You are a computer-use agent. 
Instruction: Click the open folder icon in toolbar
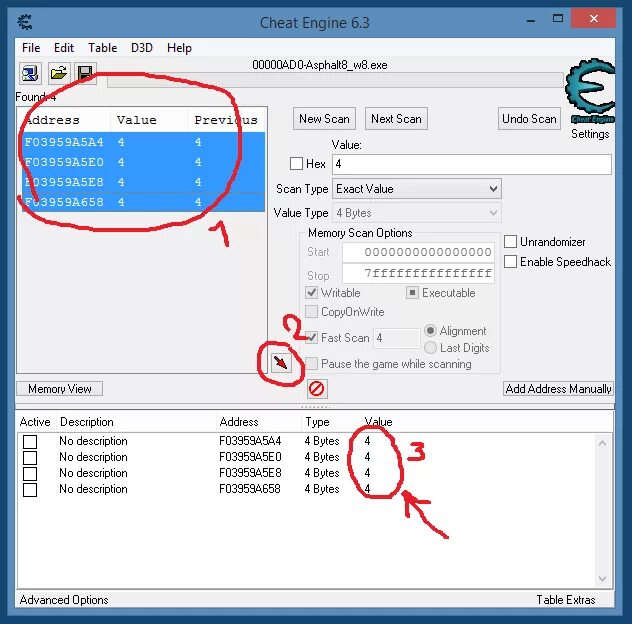[59, 74]
